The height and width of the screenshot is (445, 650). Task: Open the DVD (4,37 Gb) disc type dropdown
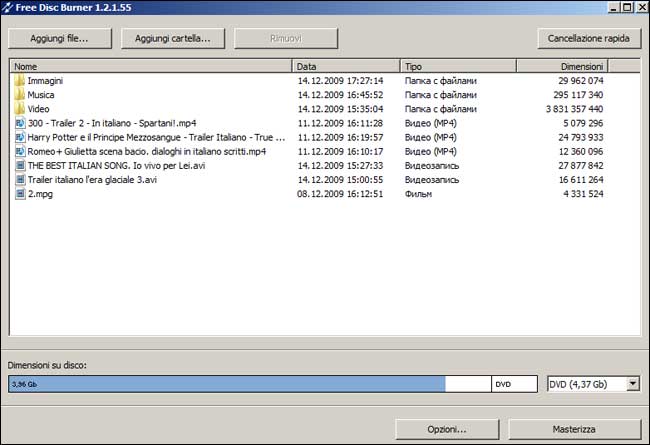point(593,384)
